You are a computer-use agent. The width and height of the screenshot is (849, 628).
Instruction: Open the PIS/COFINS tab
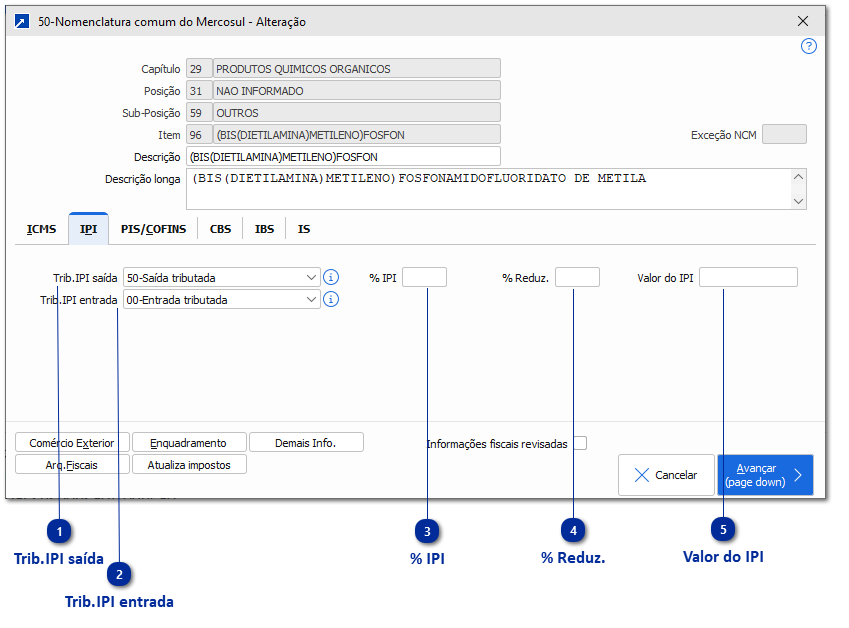(153, 229)
